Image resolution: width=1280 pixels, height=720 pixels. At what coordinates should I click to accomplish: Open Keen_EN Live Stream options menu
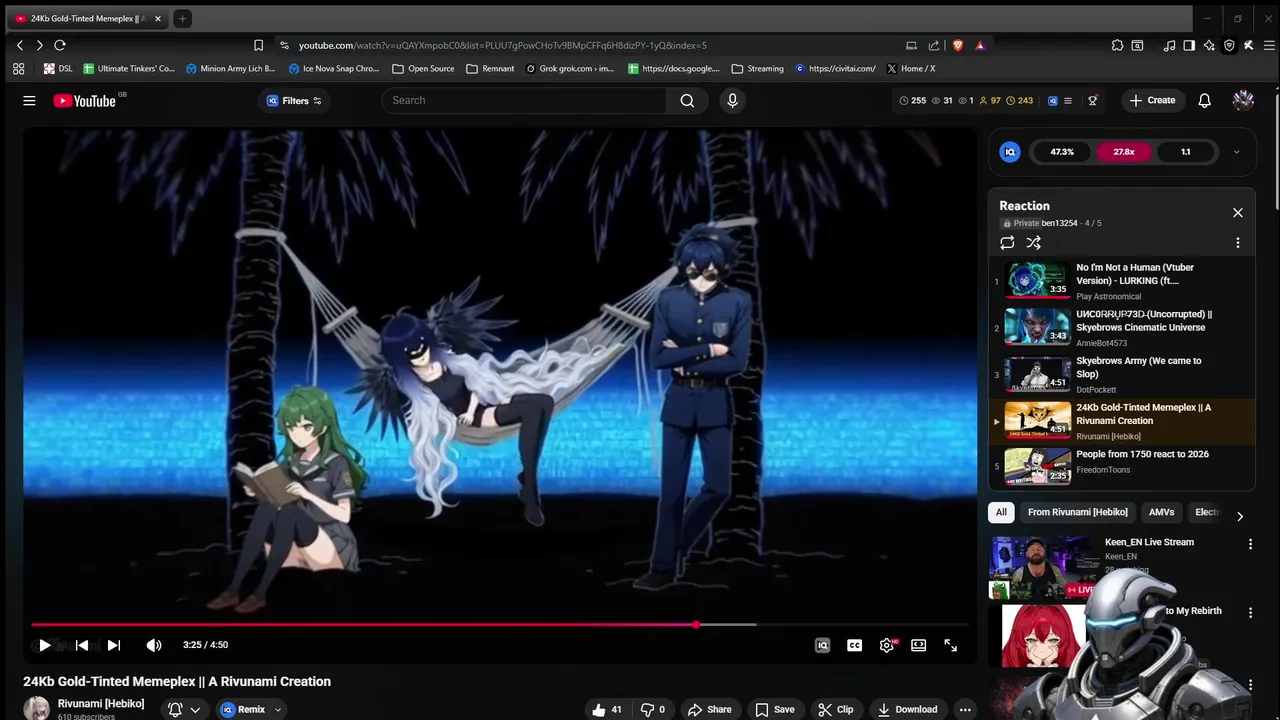coord(1250,544)
